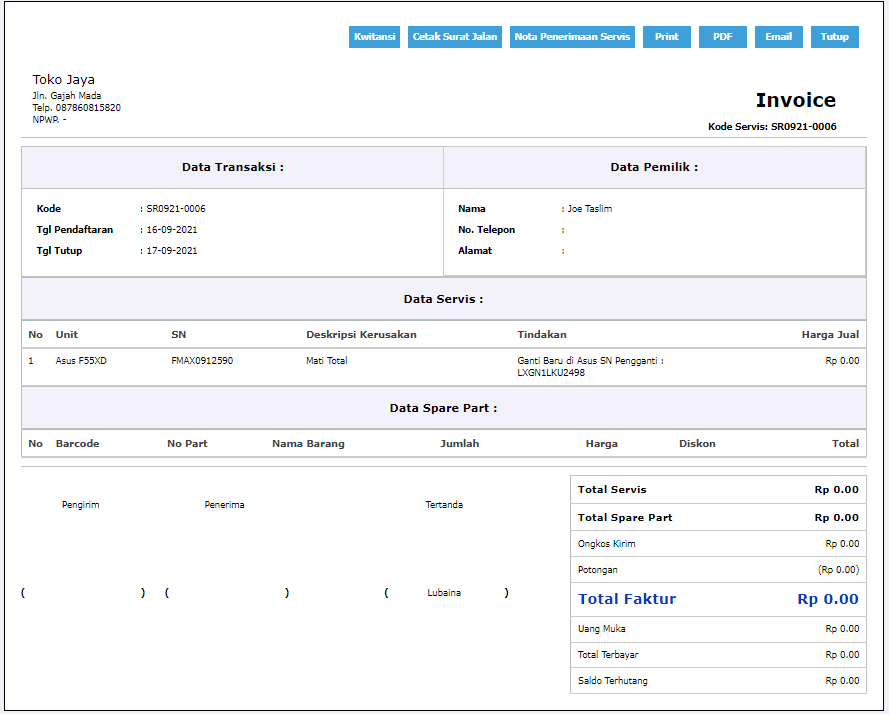The image size is (889, 714).
Task: Click the Total Terbayar label
Action: [x=608, y=655]
